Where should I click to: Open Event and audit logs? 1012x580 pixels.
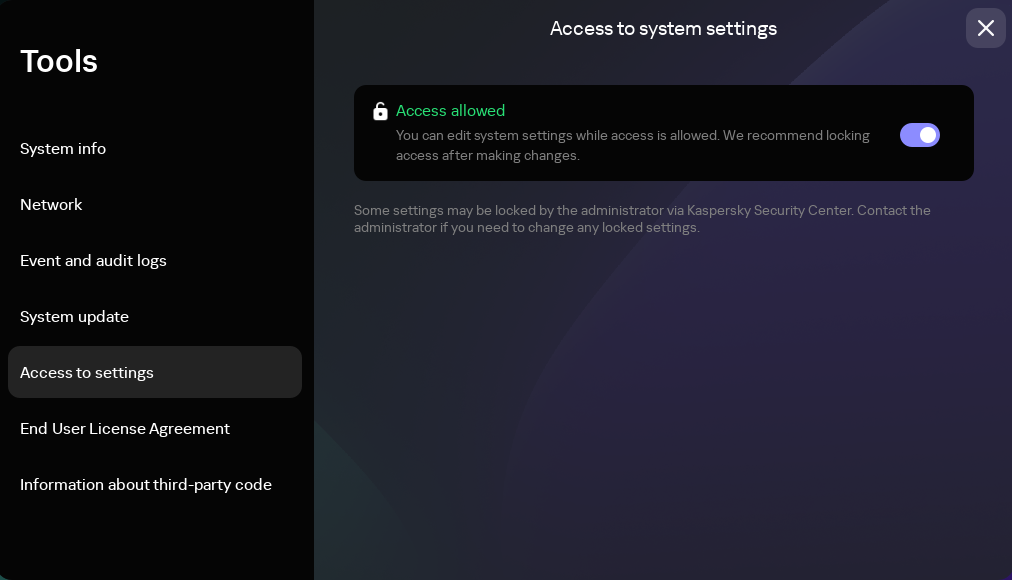(93, 260)
